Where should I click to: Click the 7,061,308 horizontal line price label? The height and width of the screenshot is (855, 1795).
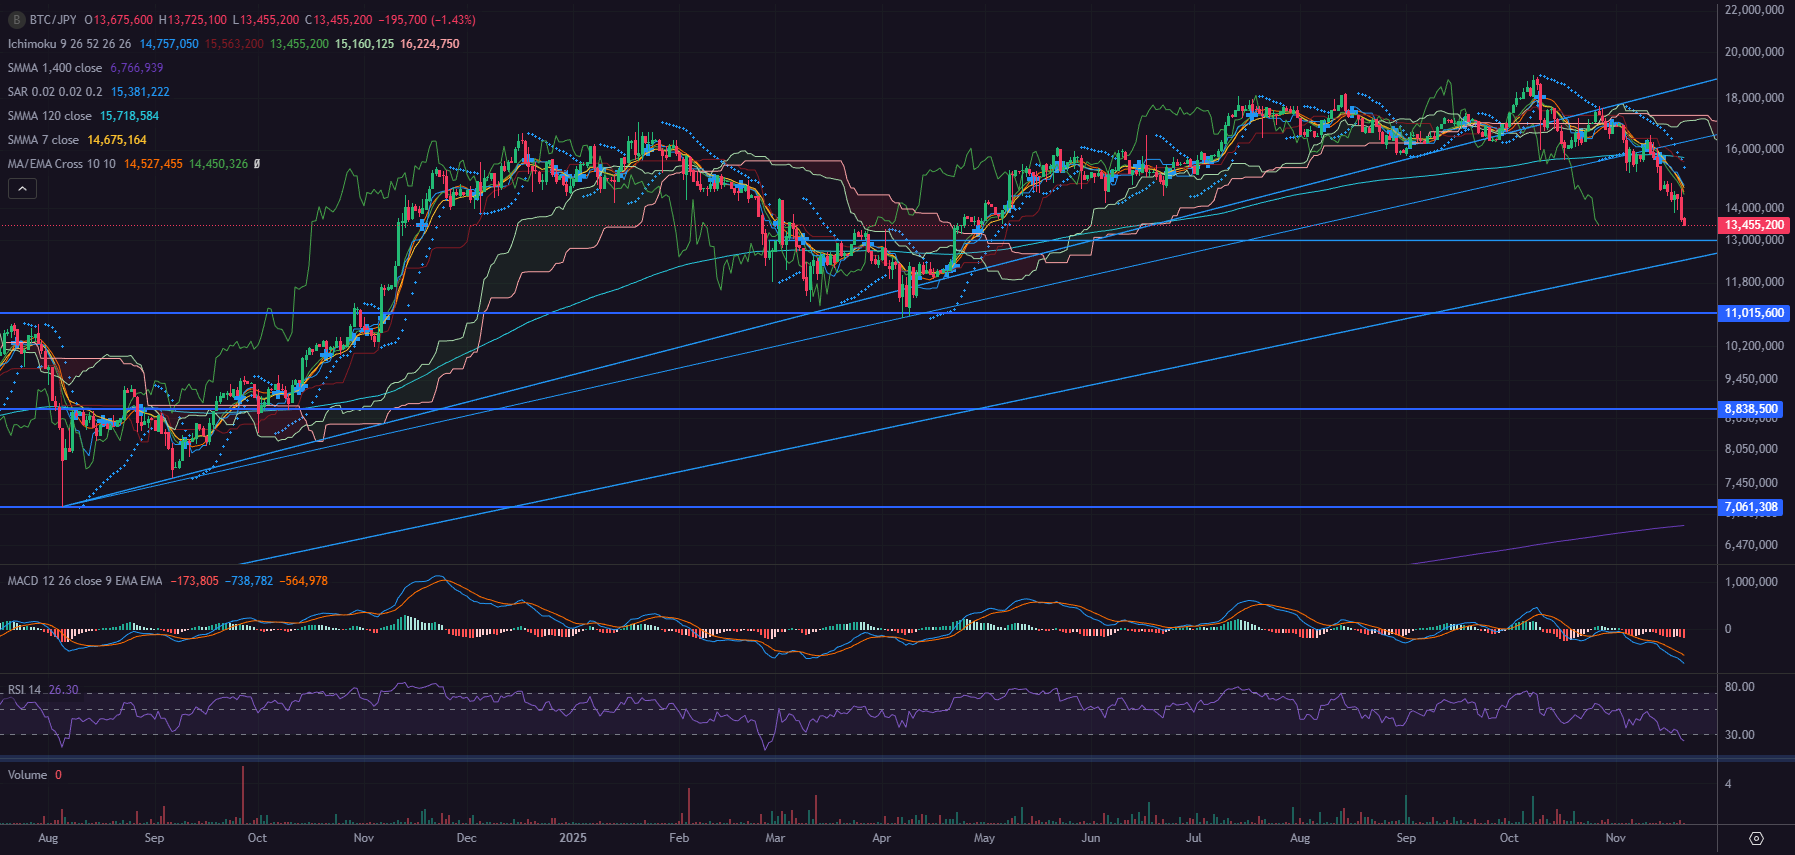[x=1752, y=507]
